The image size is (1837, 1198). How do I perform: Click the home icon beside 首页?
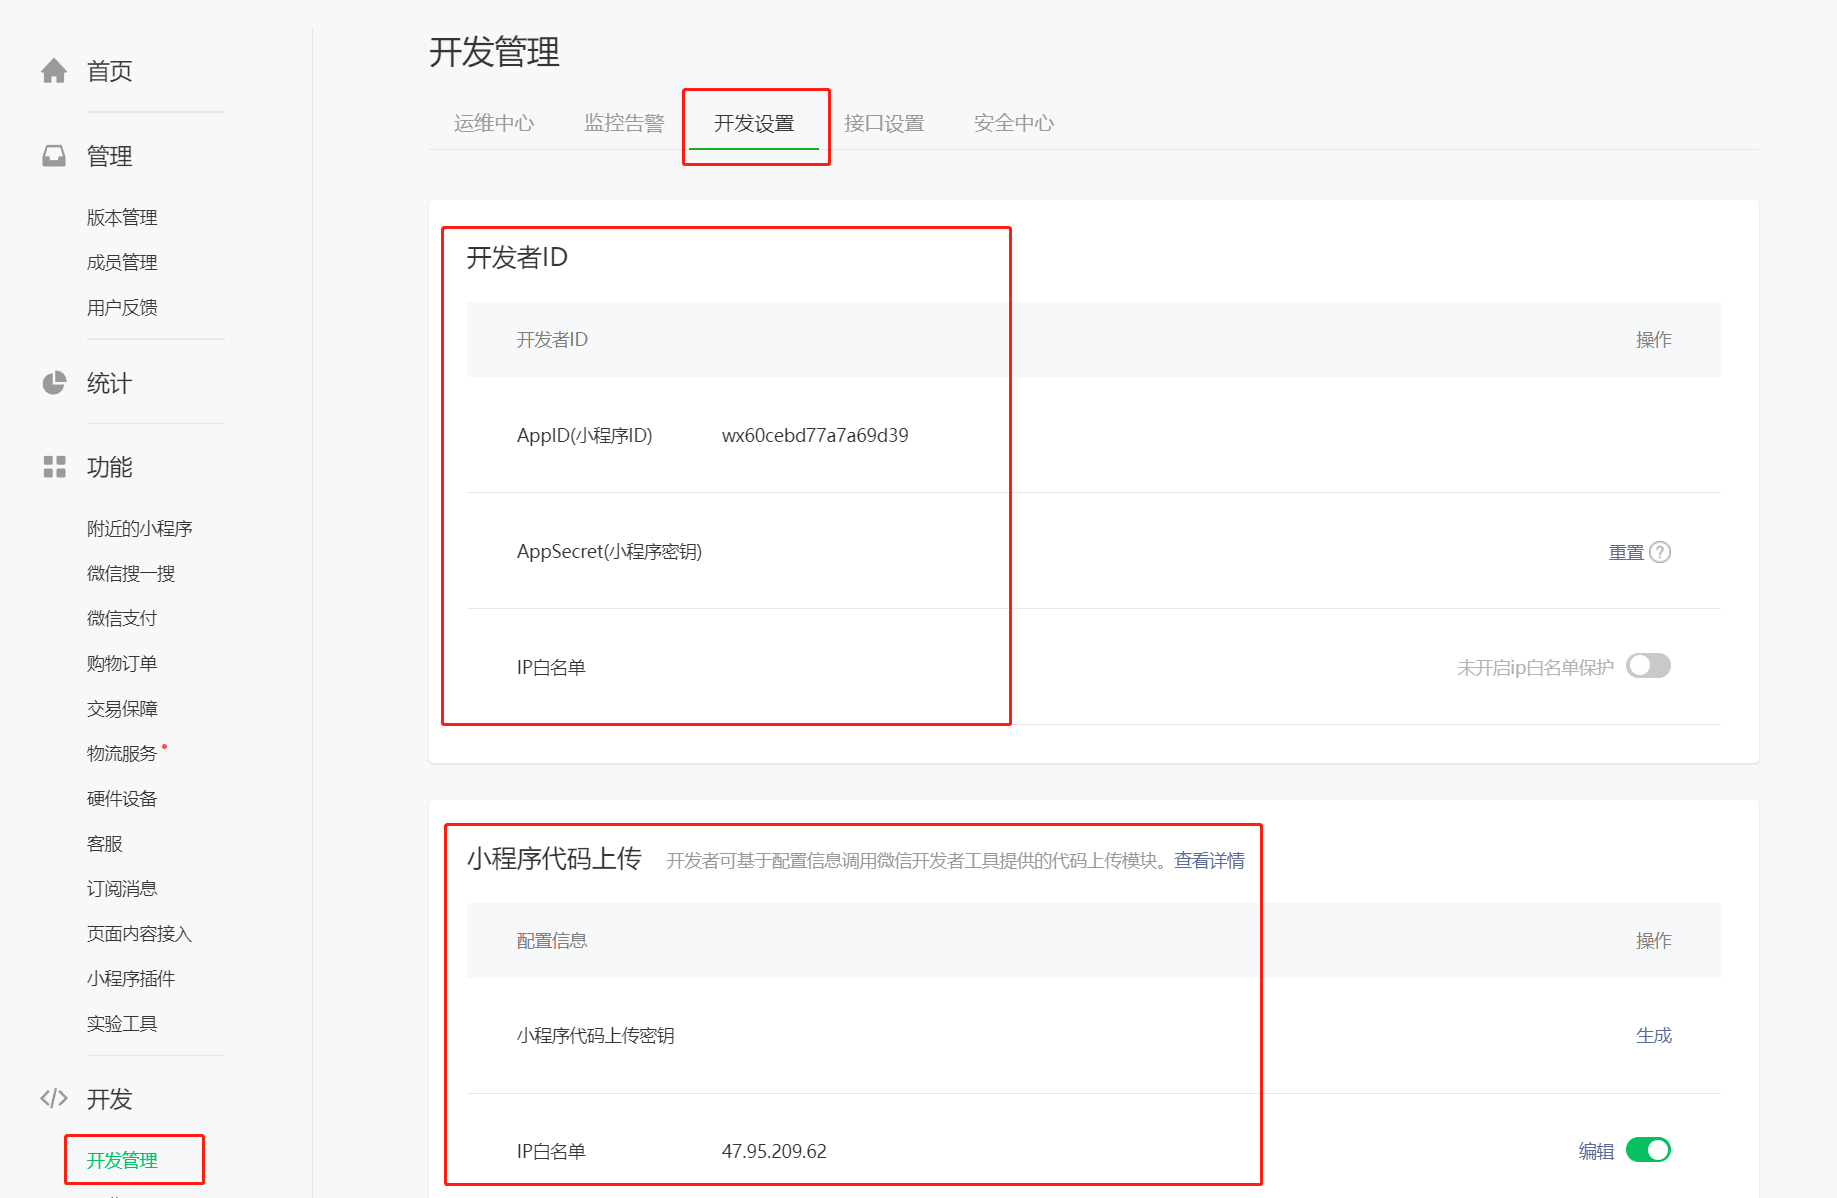(x=54, y=71)
